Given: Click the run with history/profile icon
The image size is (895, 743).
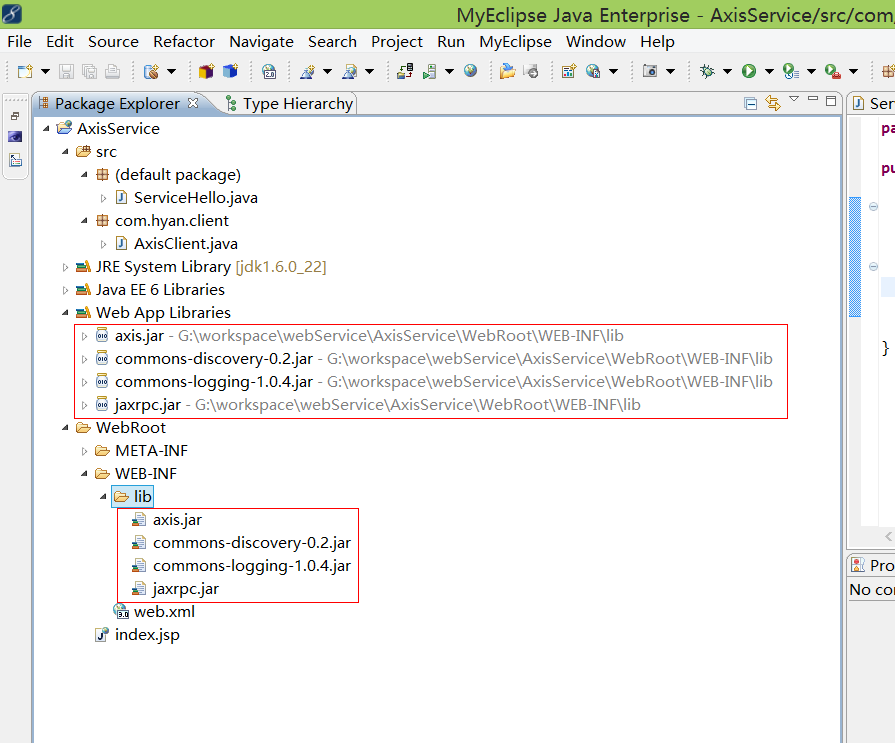Looking at the screenshot, I should click(791, 71).
